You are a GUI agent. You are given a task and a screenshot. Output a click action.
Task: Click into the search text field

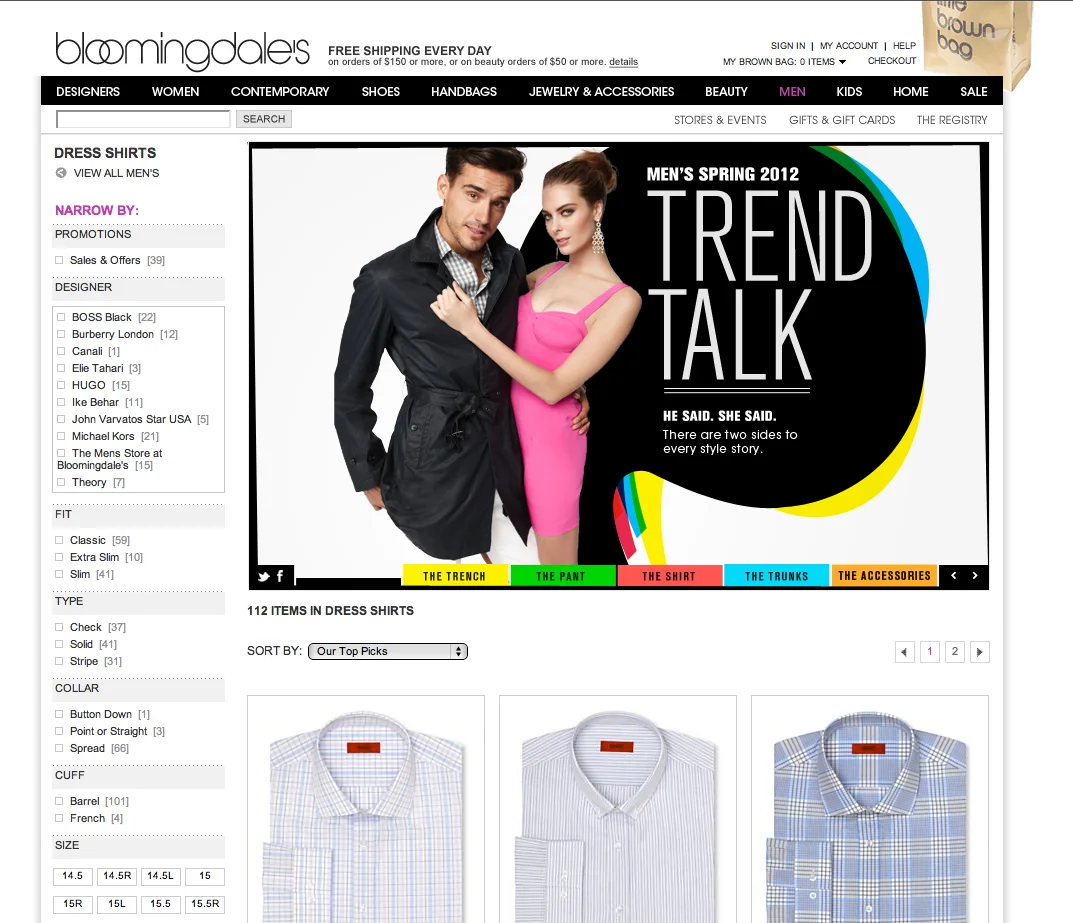coord(143,119)
